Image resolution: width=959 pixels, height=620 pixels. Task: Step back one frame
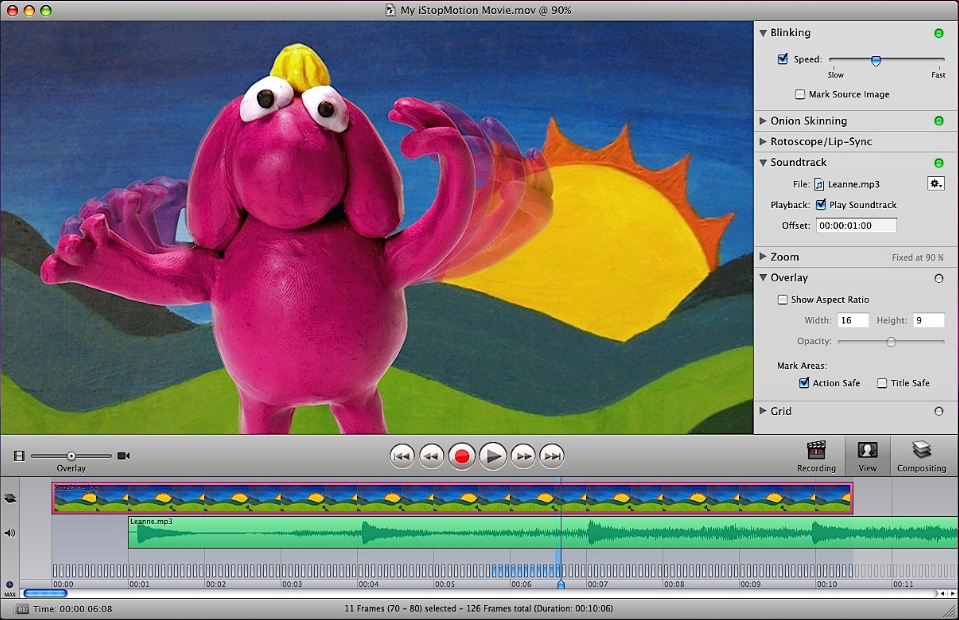point(431,457)
